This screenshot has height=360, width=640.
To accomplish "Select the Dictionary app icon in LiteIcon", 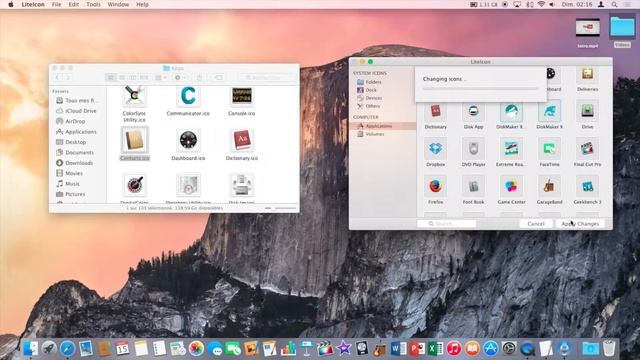I will pyautogui.click(x=436, y=111).
